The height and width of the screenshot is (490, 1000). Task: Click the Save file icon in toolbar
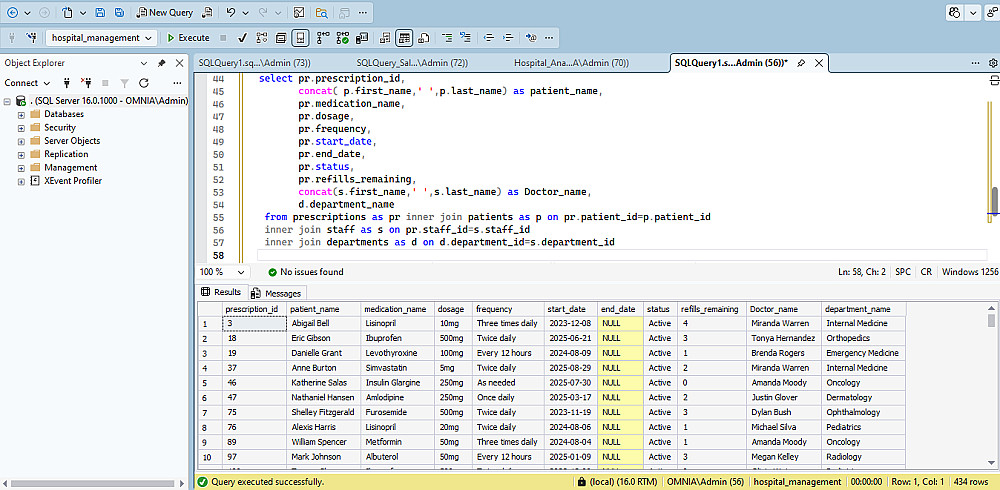pos(100,12)
